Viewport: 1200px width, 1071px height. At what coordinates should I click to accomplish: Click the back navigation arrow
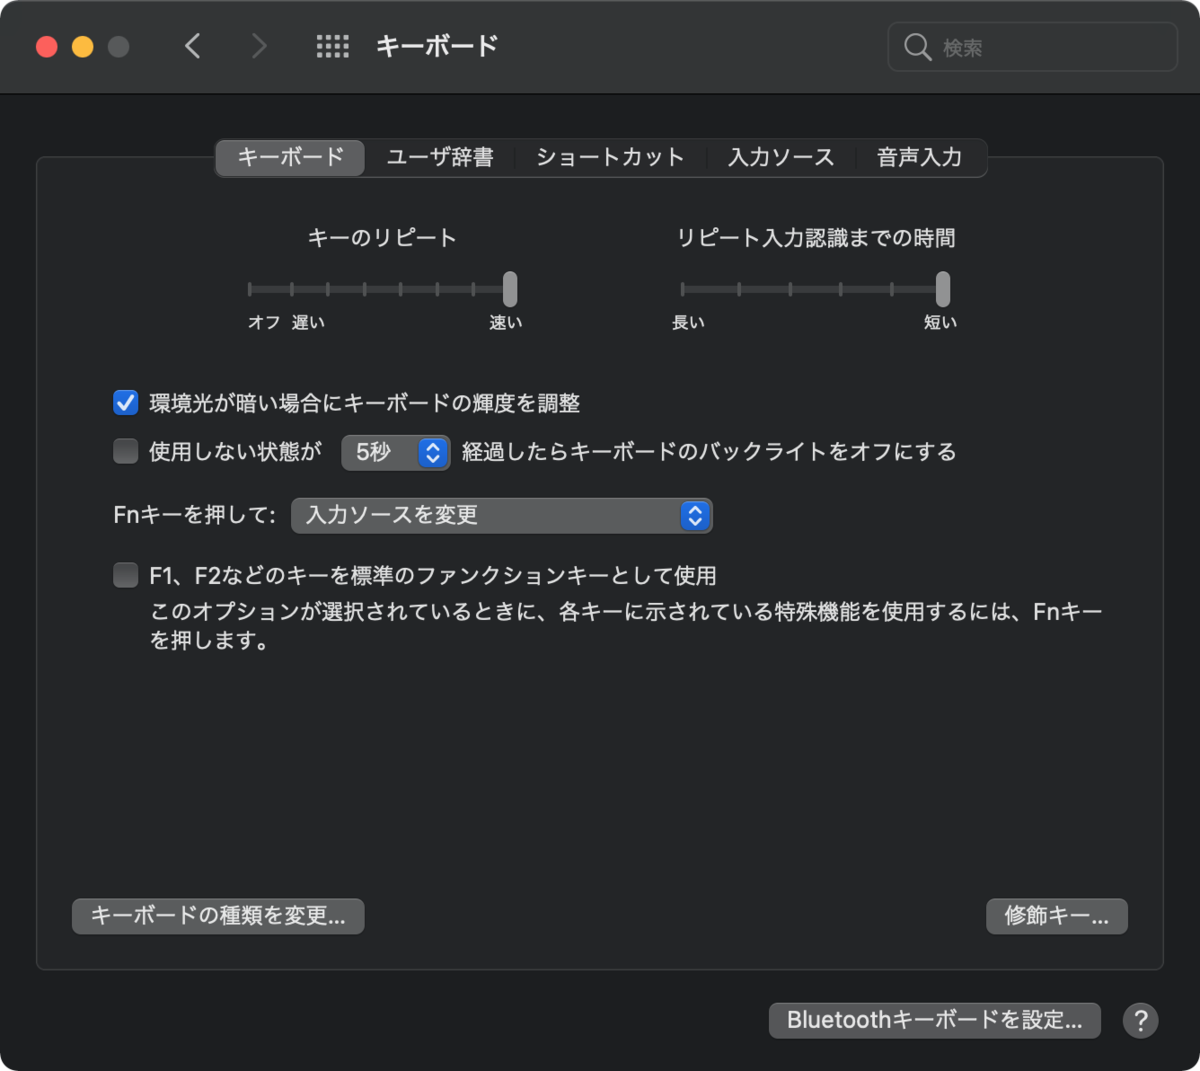coord(193,45)
